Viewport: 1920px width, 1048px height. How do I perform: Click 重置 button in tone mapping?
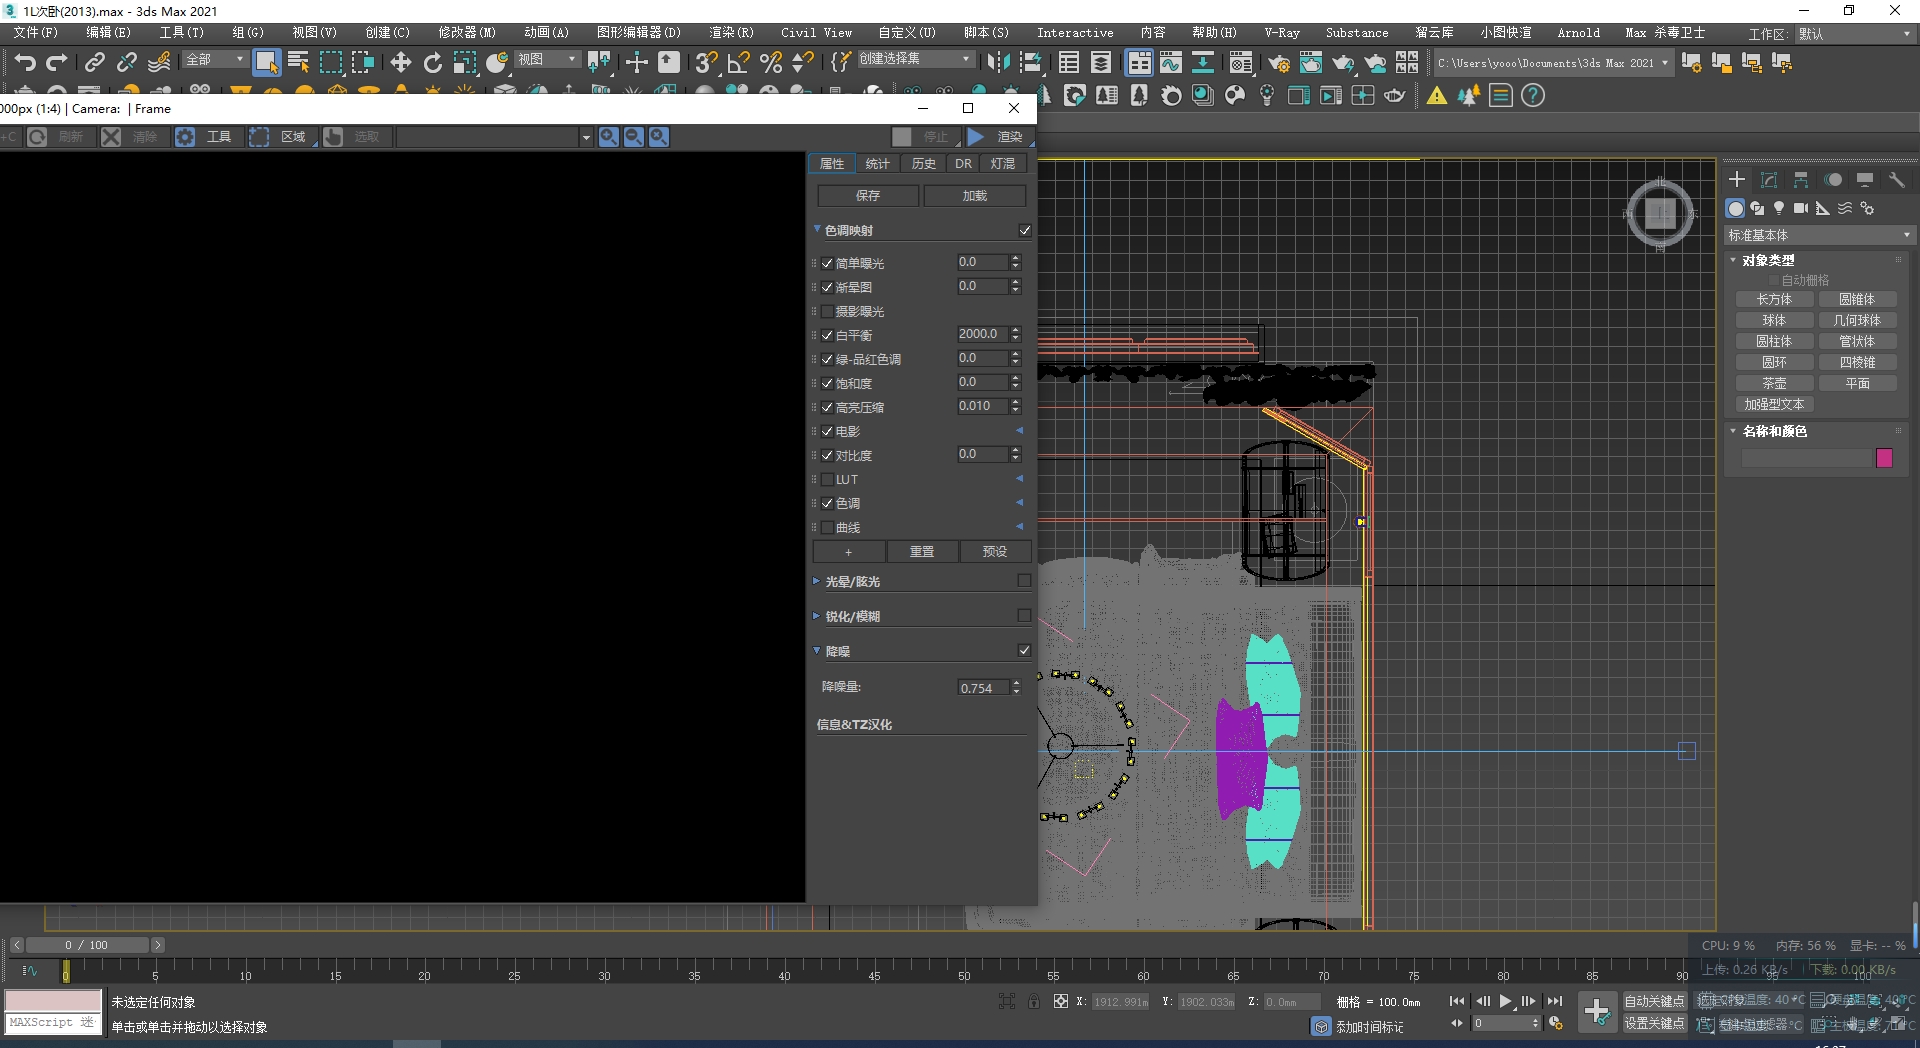coord(922,552)
